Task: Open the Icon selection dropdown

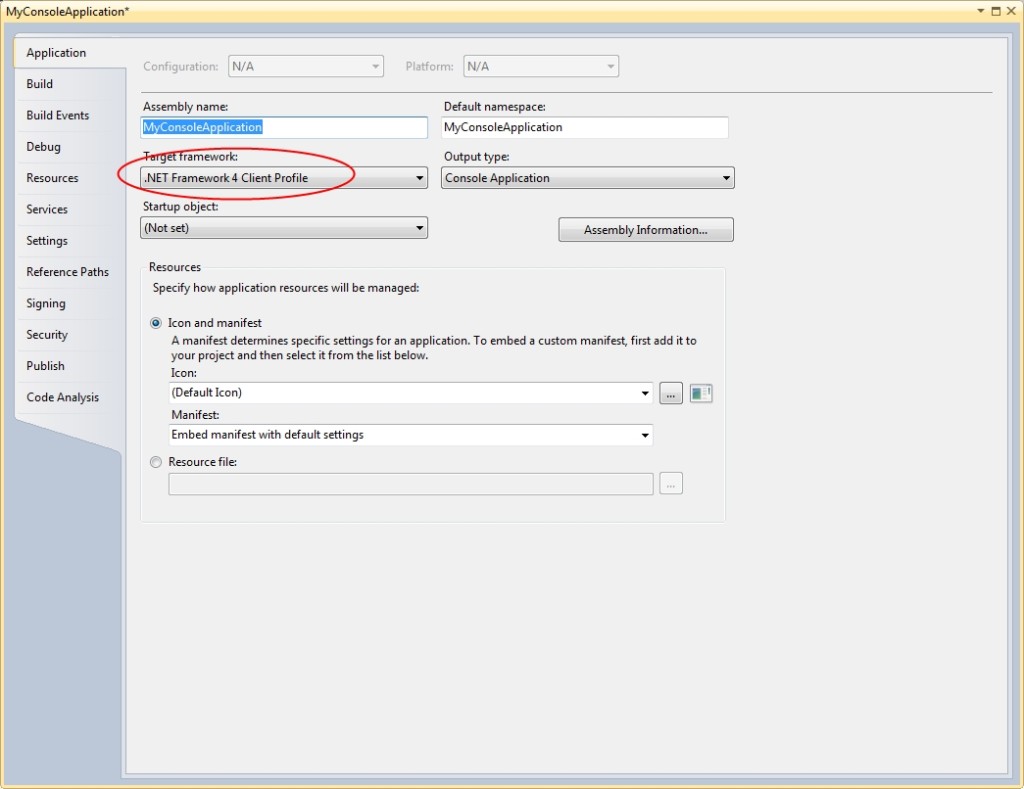Action: 645,393
